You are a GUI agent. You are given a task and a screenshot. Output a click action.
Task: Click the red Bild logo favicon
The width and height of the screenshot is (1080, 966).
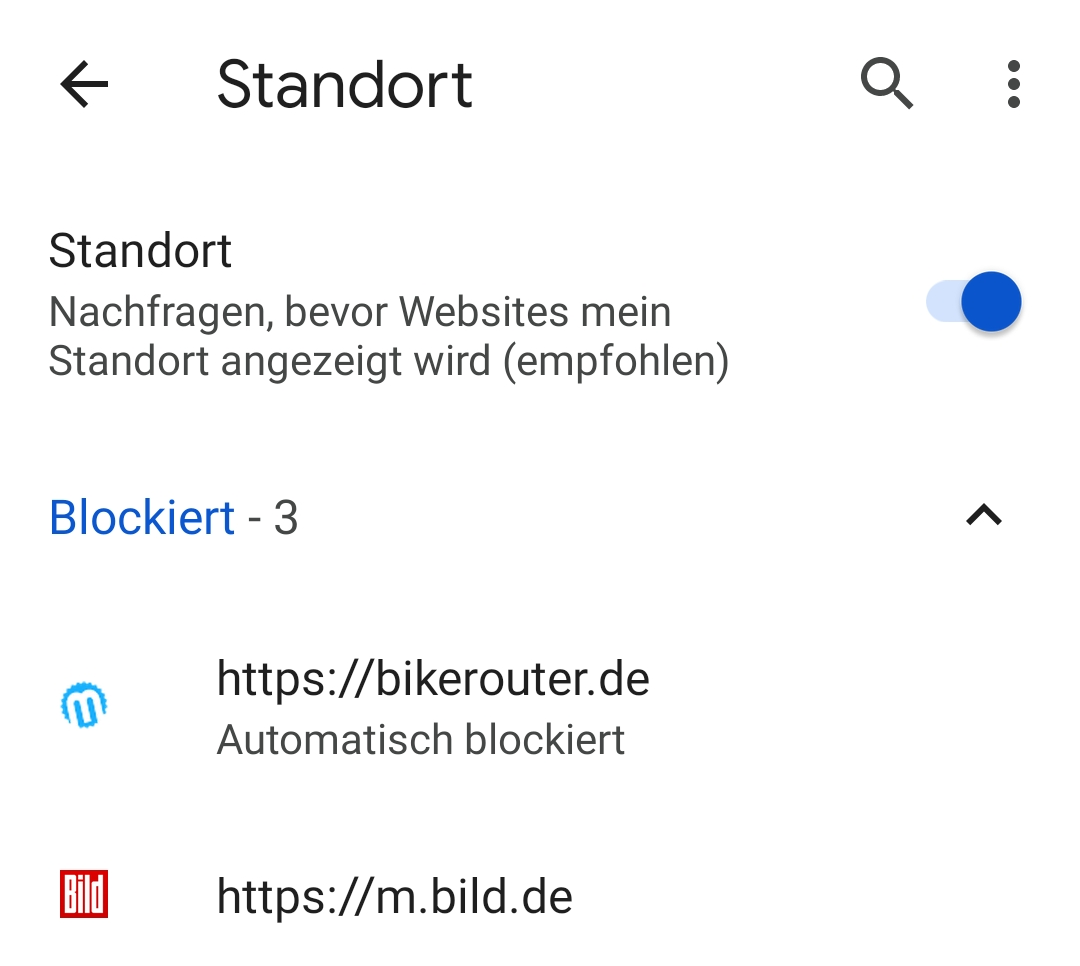tap(84, 894)
